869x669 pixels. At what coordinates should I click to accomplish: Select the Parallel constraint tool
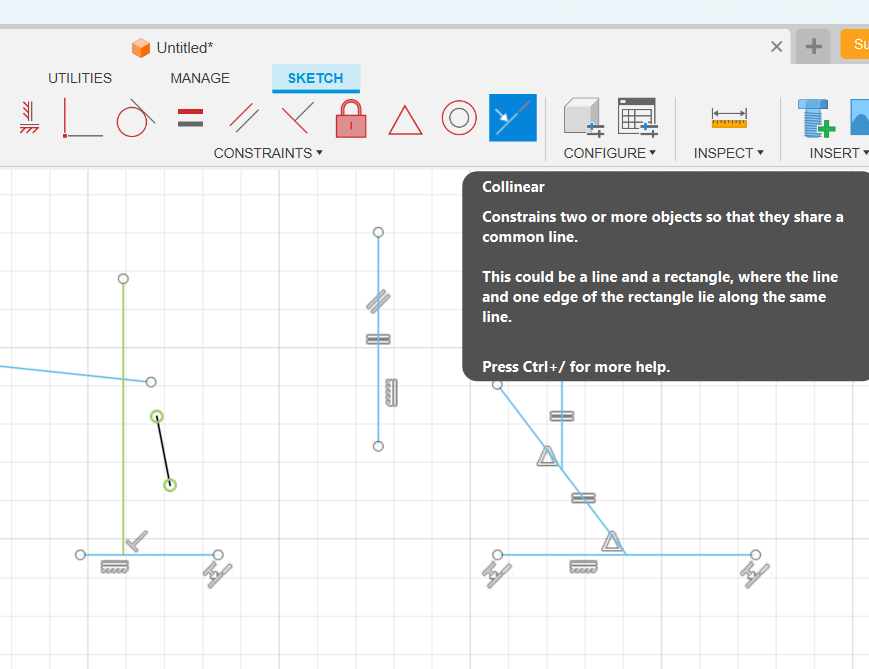tap(244, 118)
